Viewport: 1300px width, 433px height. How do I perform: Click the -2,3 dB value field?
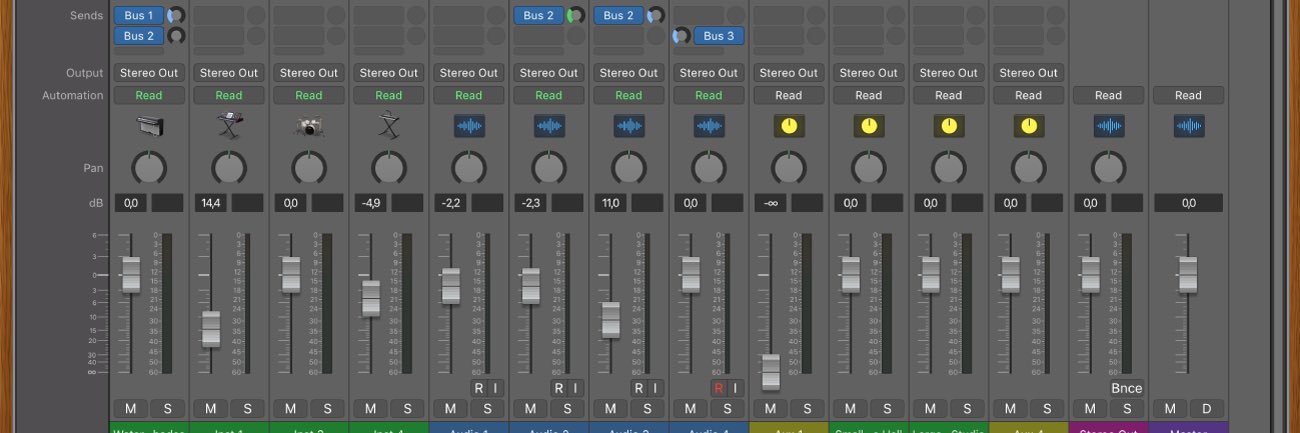pos(530,203)
